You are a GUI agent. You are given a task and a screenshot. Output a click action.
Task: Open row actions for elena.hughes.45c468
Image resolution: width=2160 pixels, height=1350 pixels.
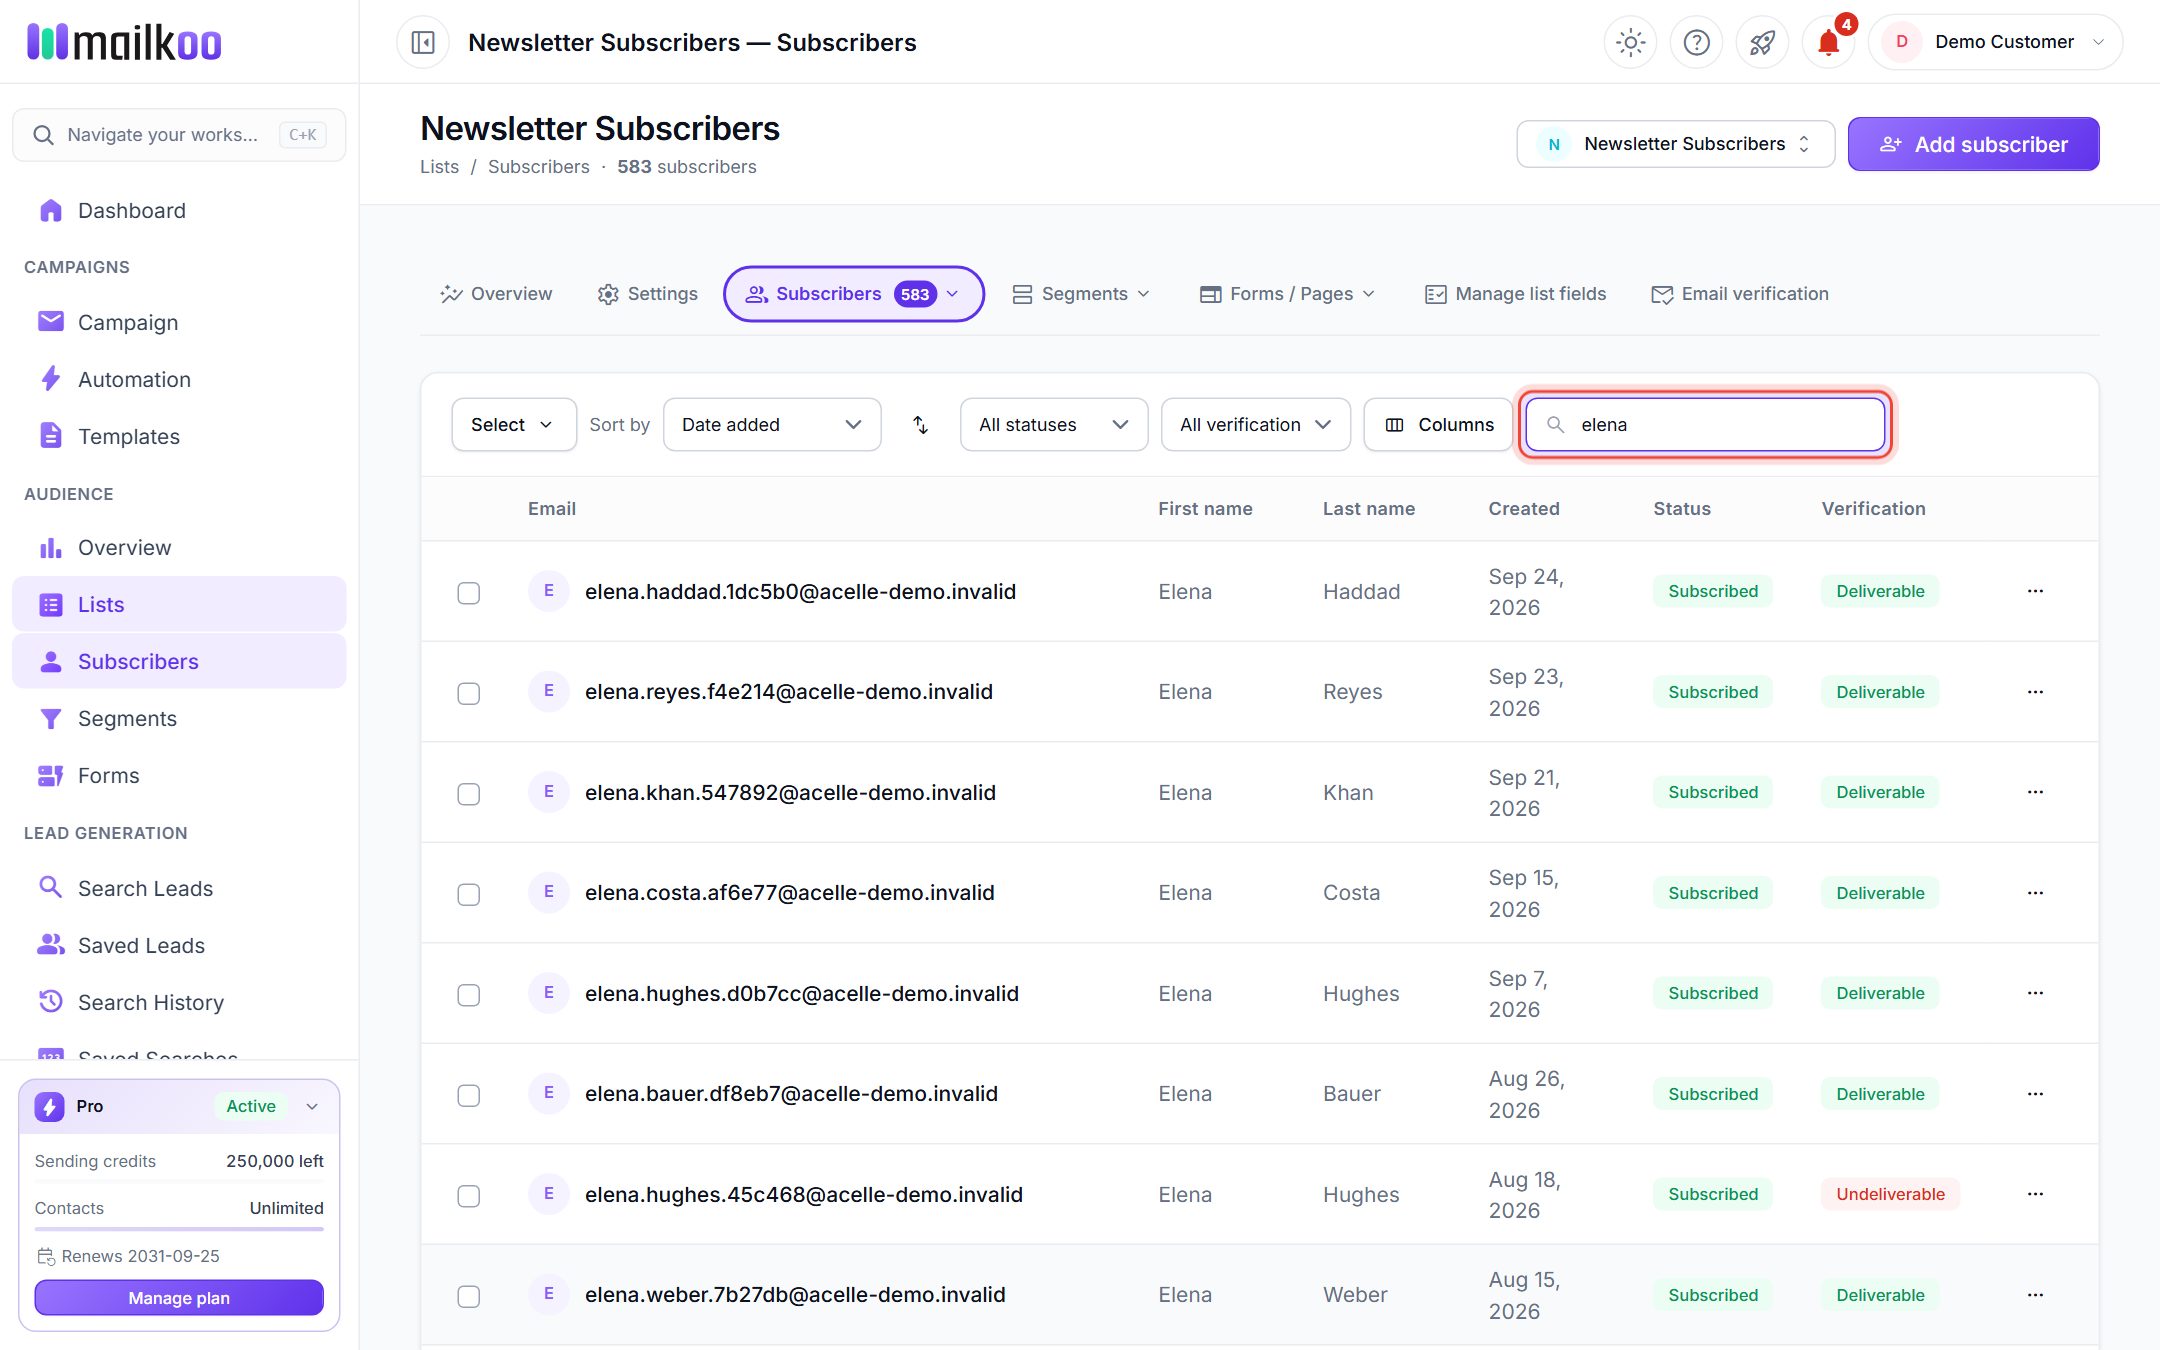tap(2035, 1194)
